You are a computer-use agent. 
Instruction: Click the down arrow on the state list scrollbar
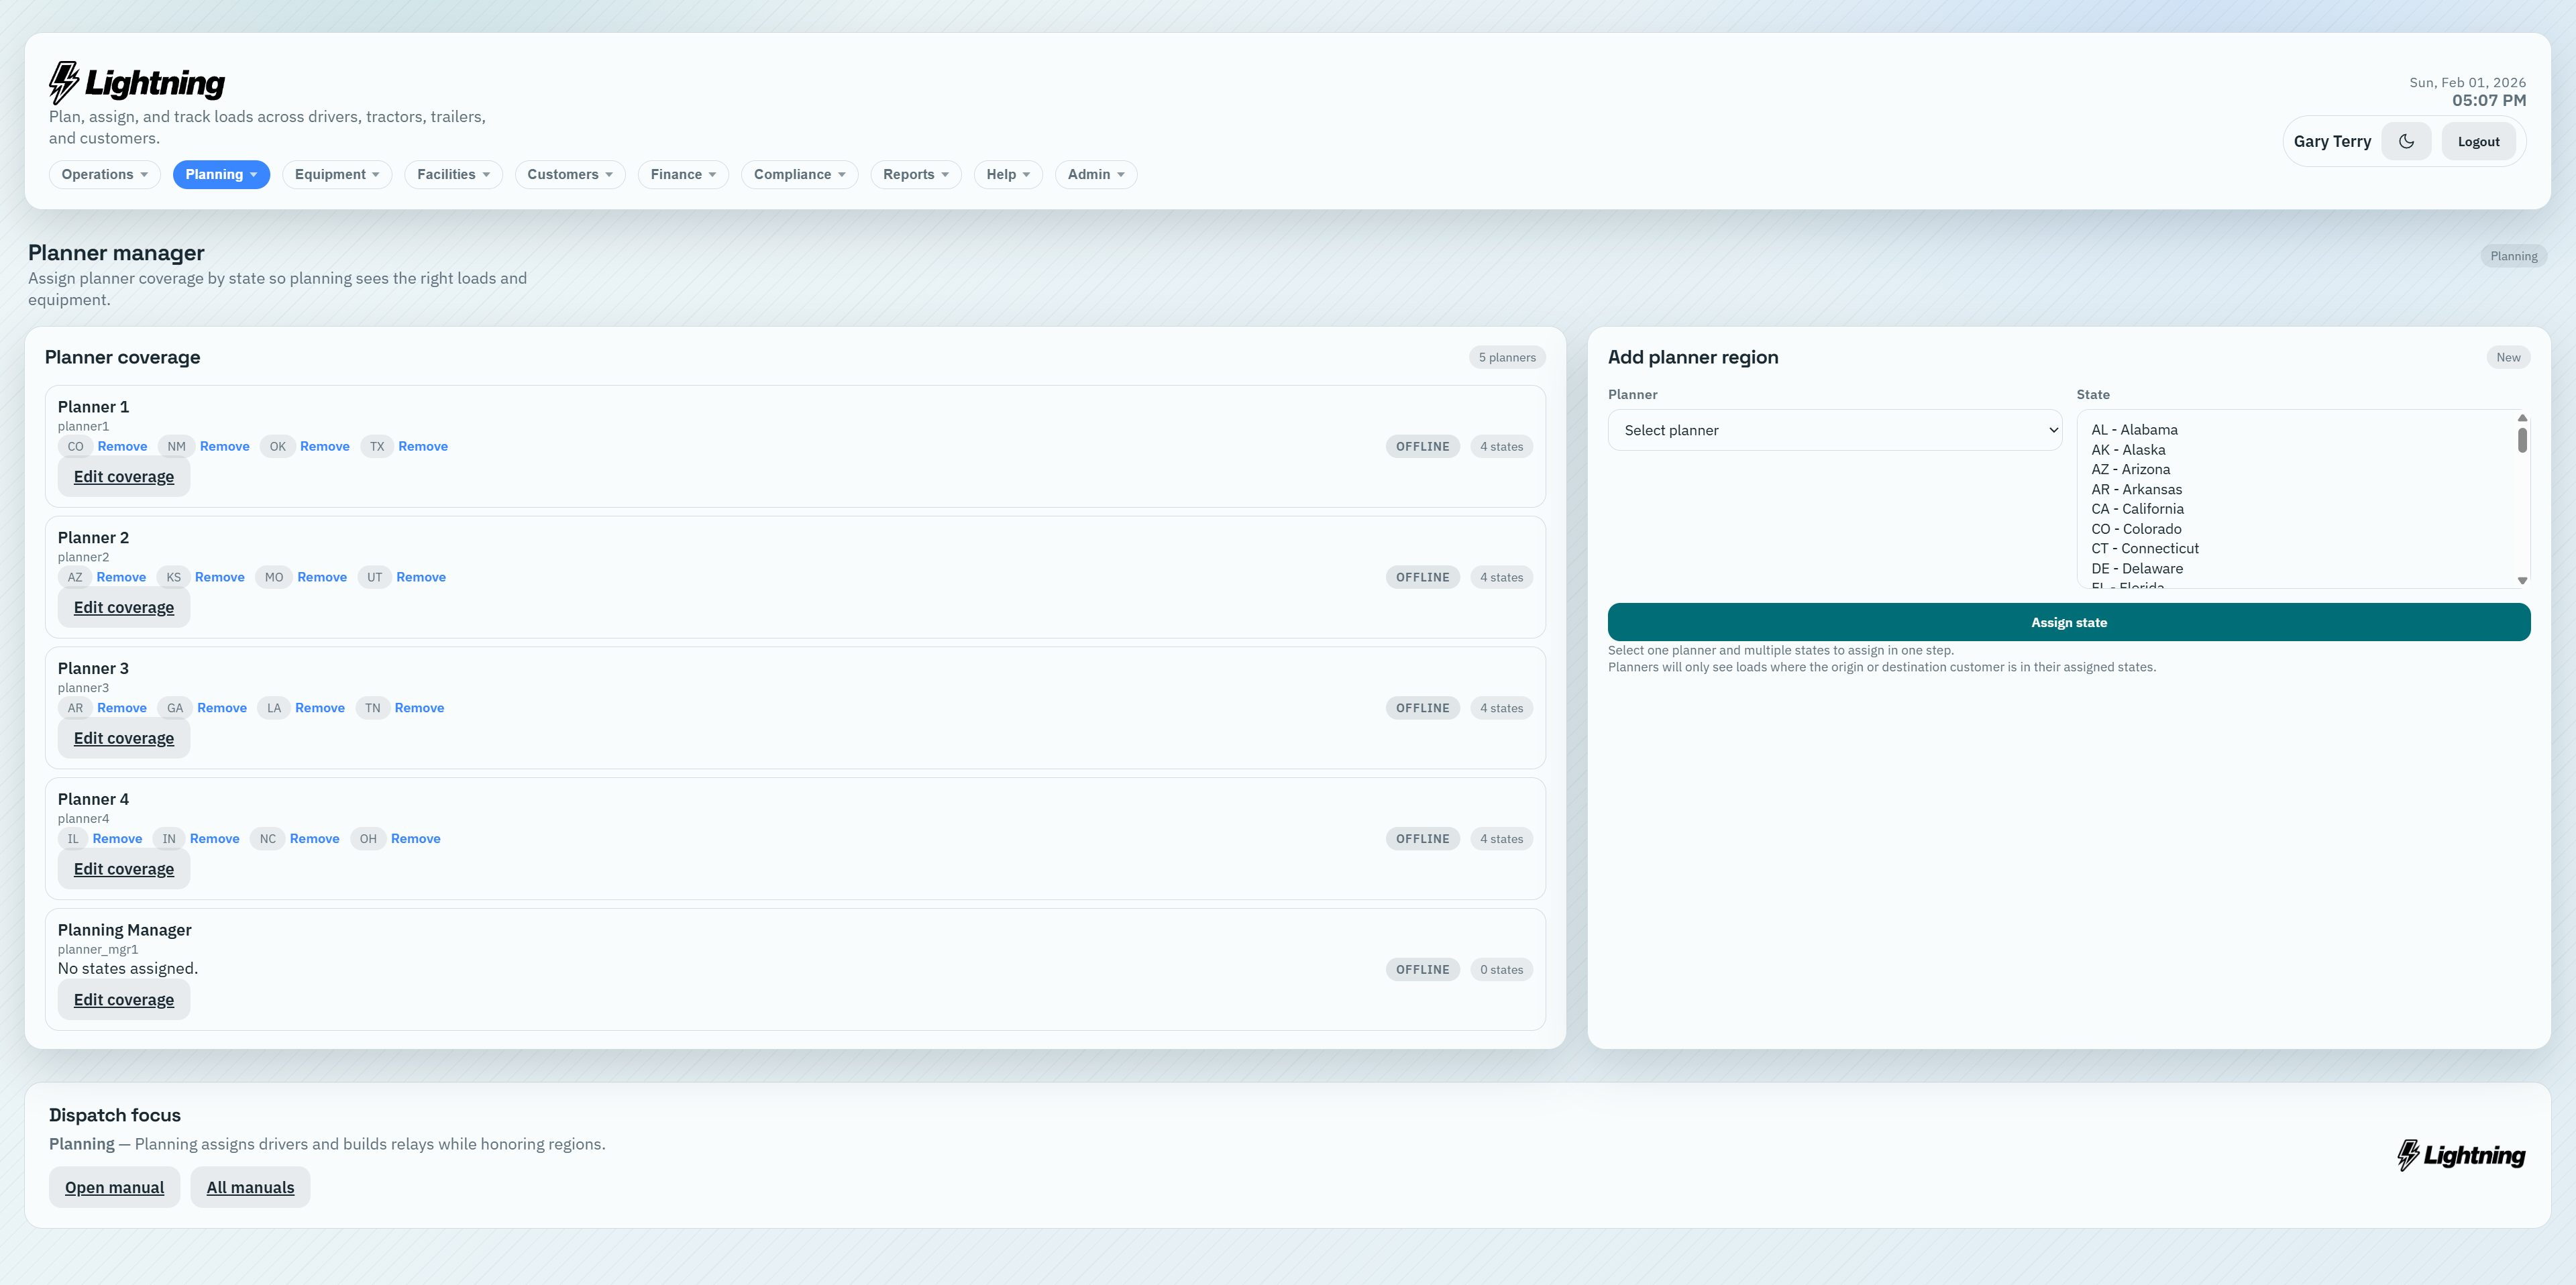click(x=2521, y=580)
